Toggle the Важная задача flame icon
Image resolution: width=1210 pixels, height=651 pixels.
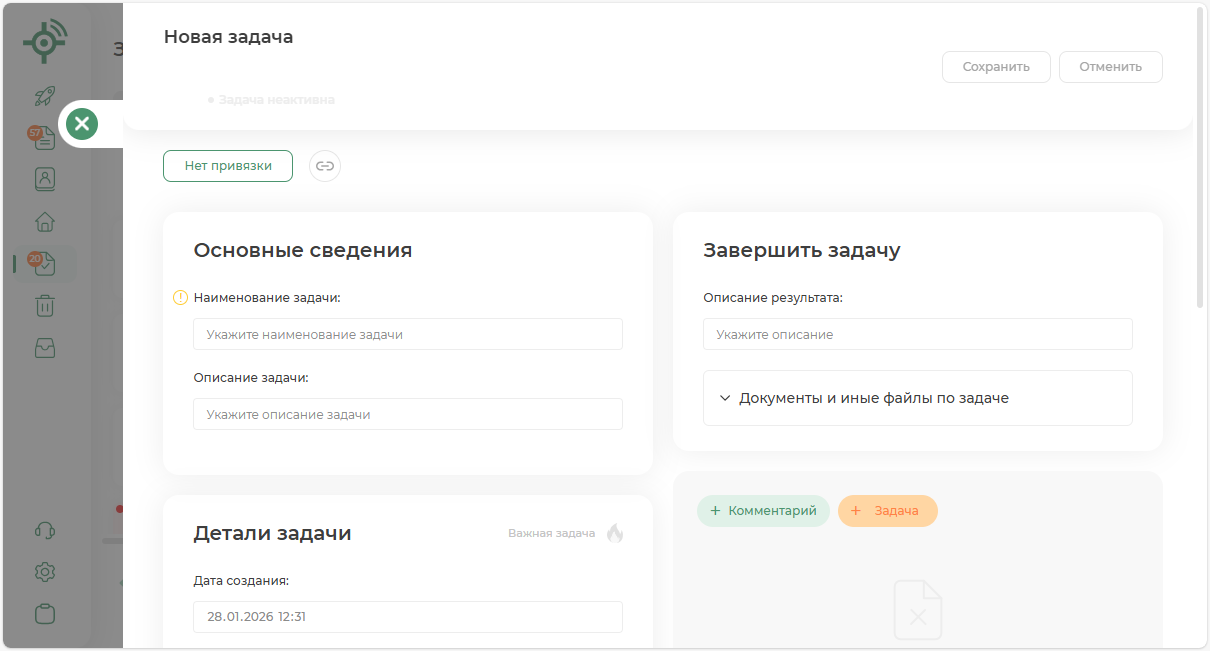tap(615, 533)
